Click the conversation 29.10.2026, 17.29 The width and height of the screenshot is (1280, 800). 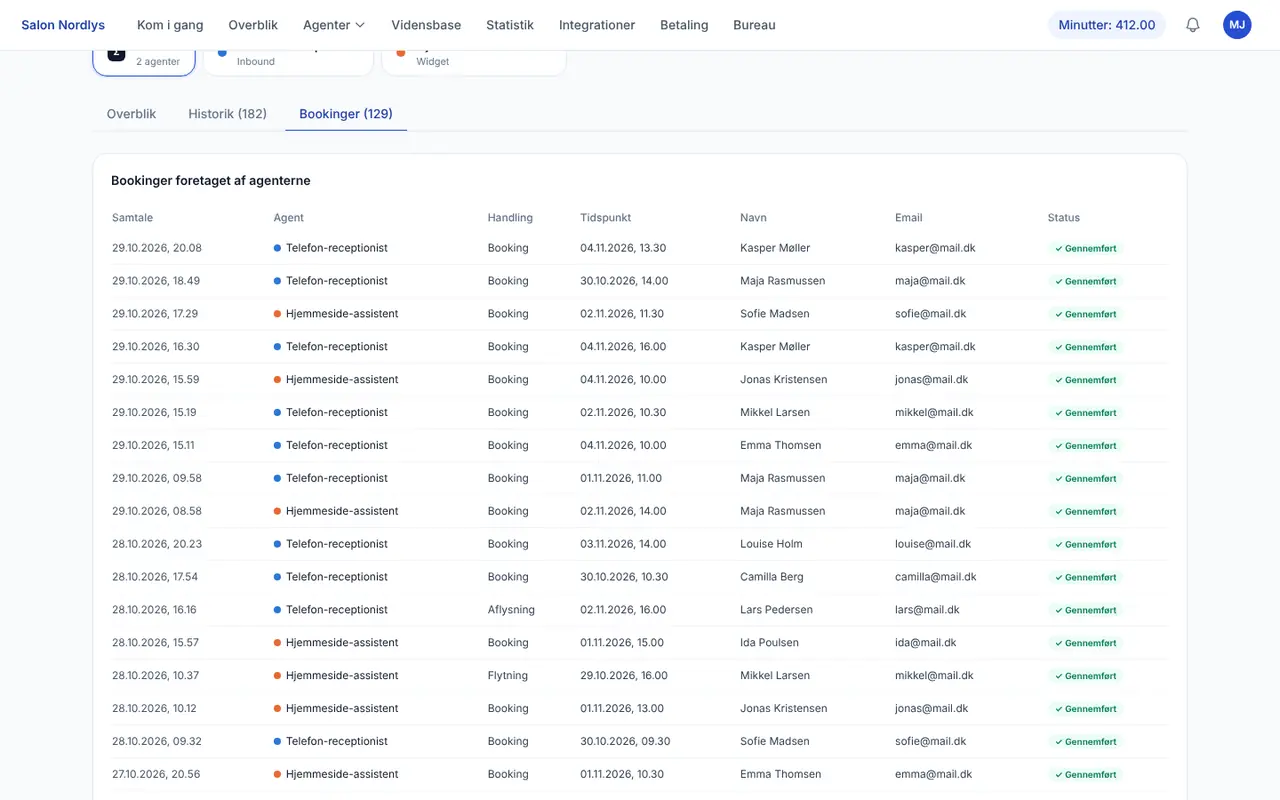pyautogui.click(x=155, y=314)
